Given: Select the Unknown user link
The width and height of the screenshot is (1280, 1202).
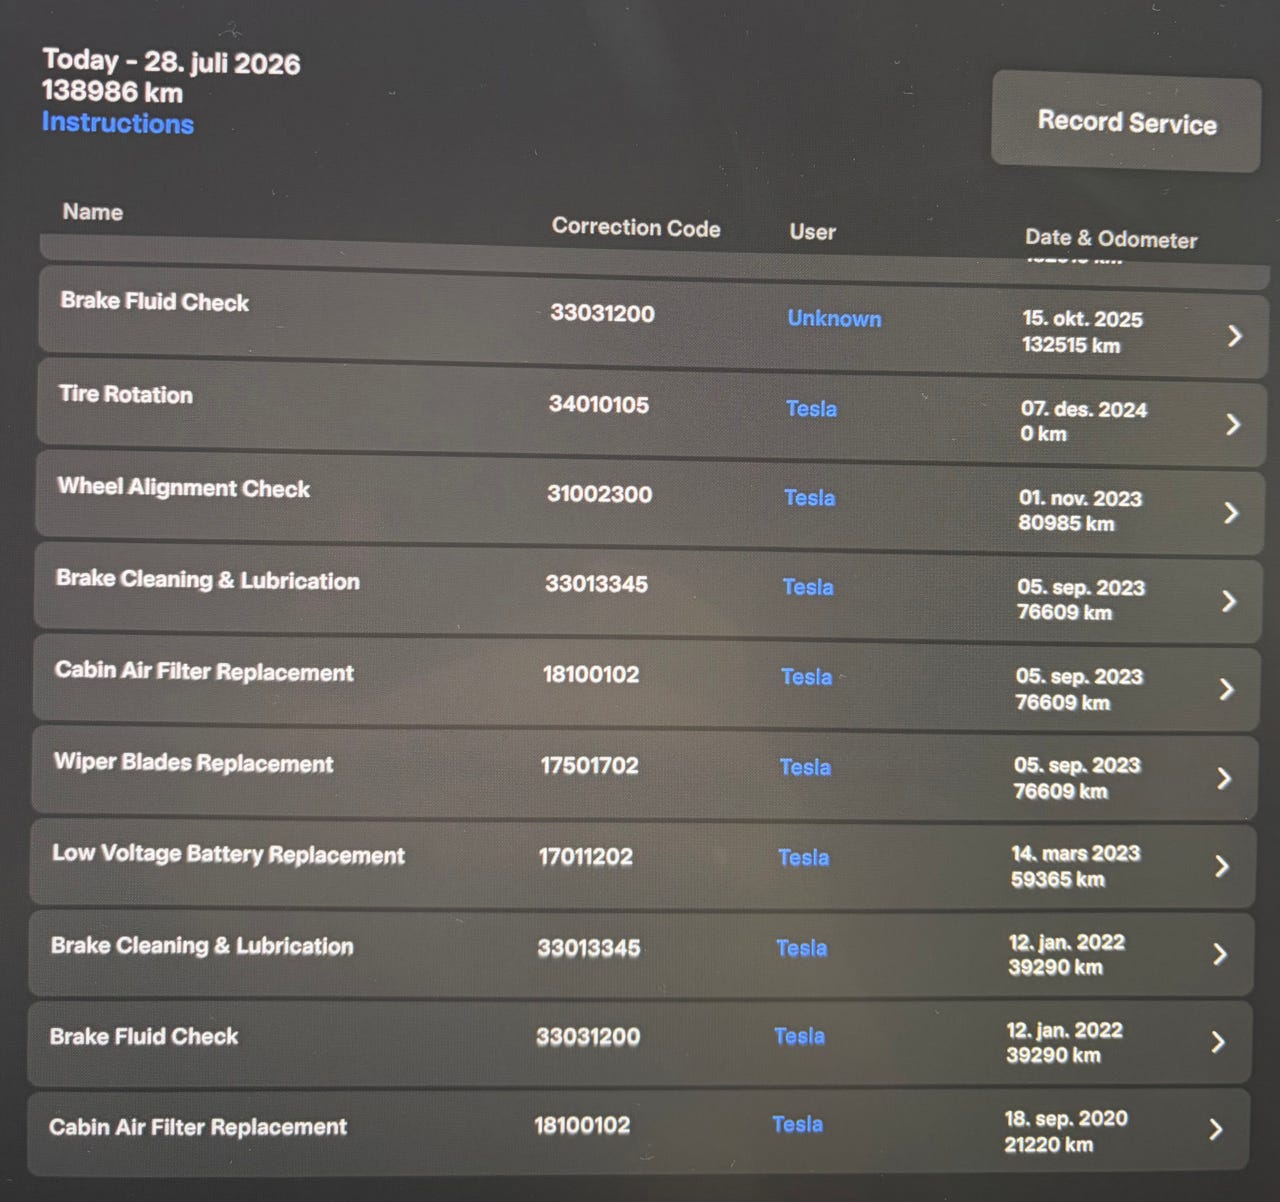Looking at the screenshot, I should point(834,318).
